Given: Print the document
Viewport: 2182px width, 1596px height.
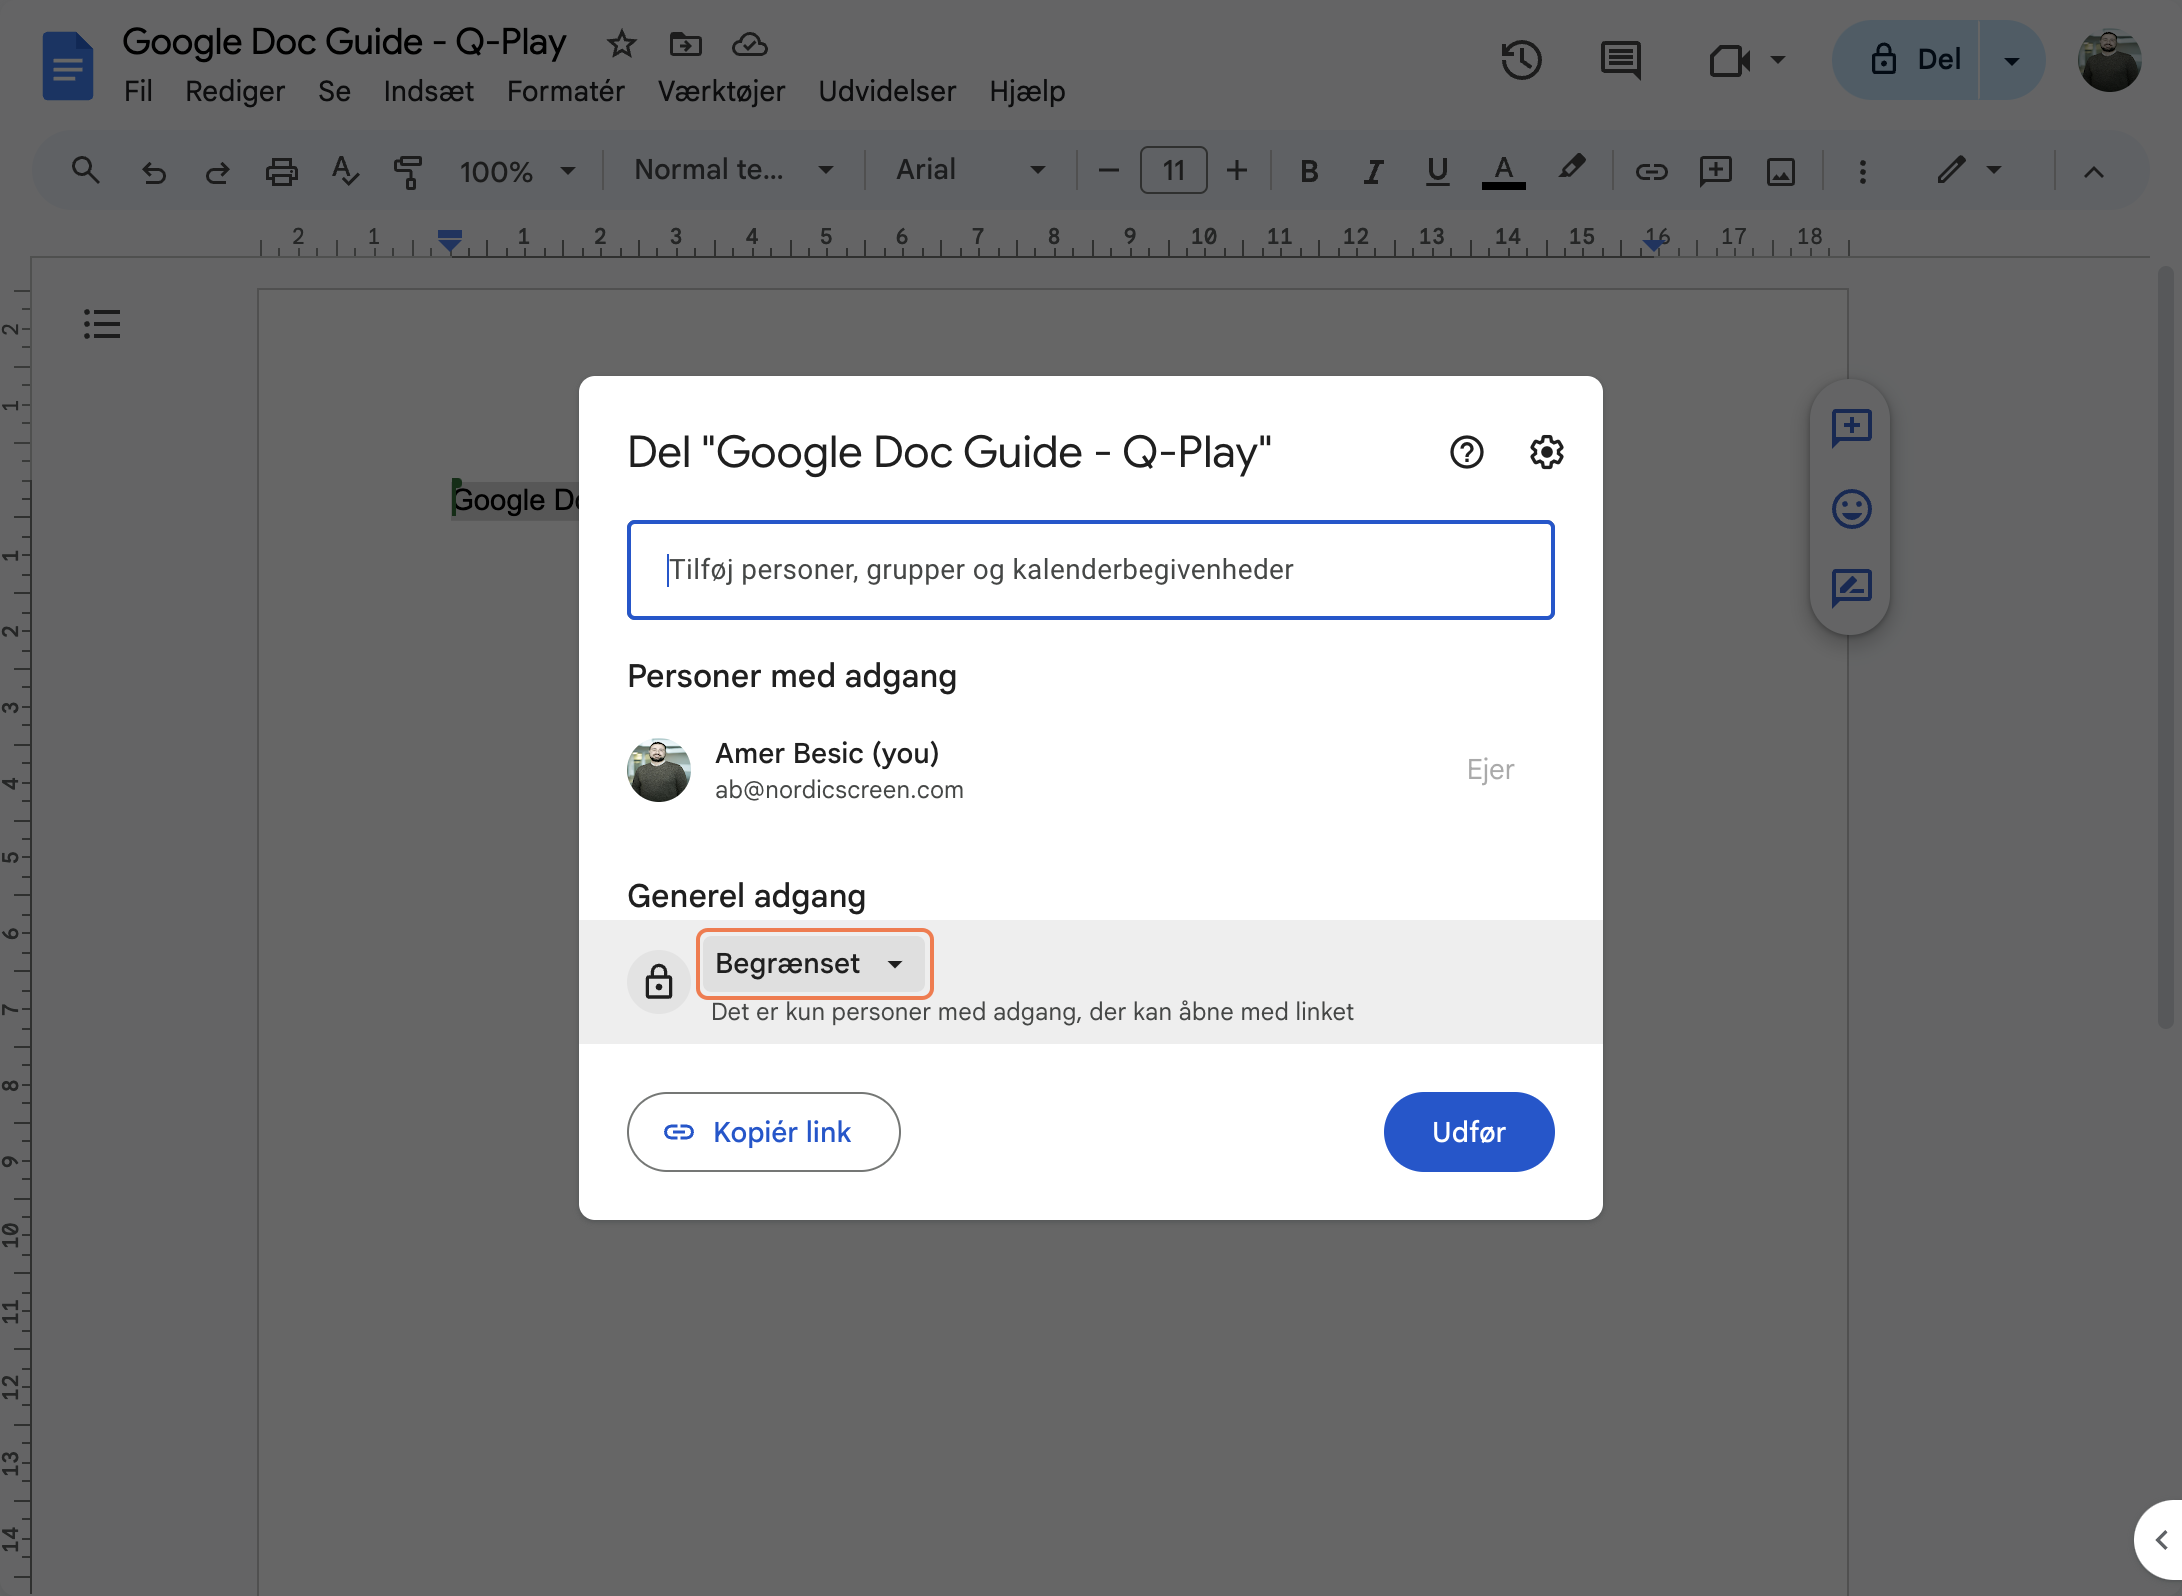Looking at the screenshot, I should (281, 172).
